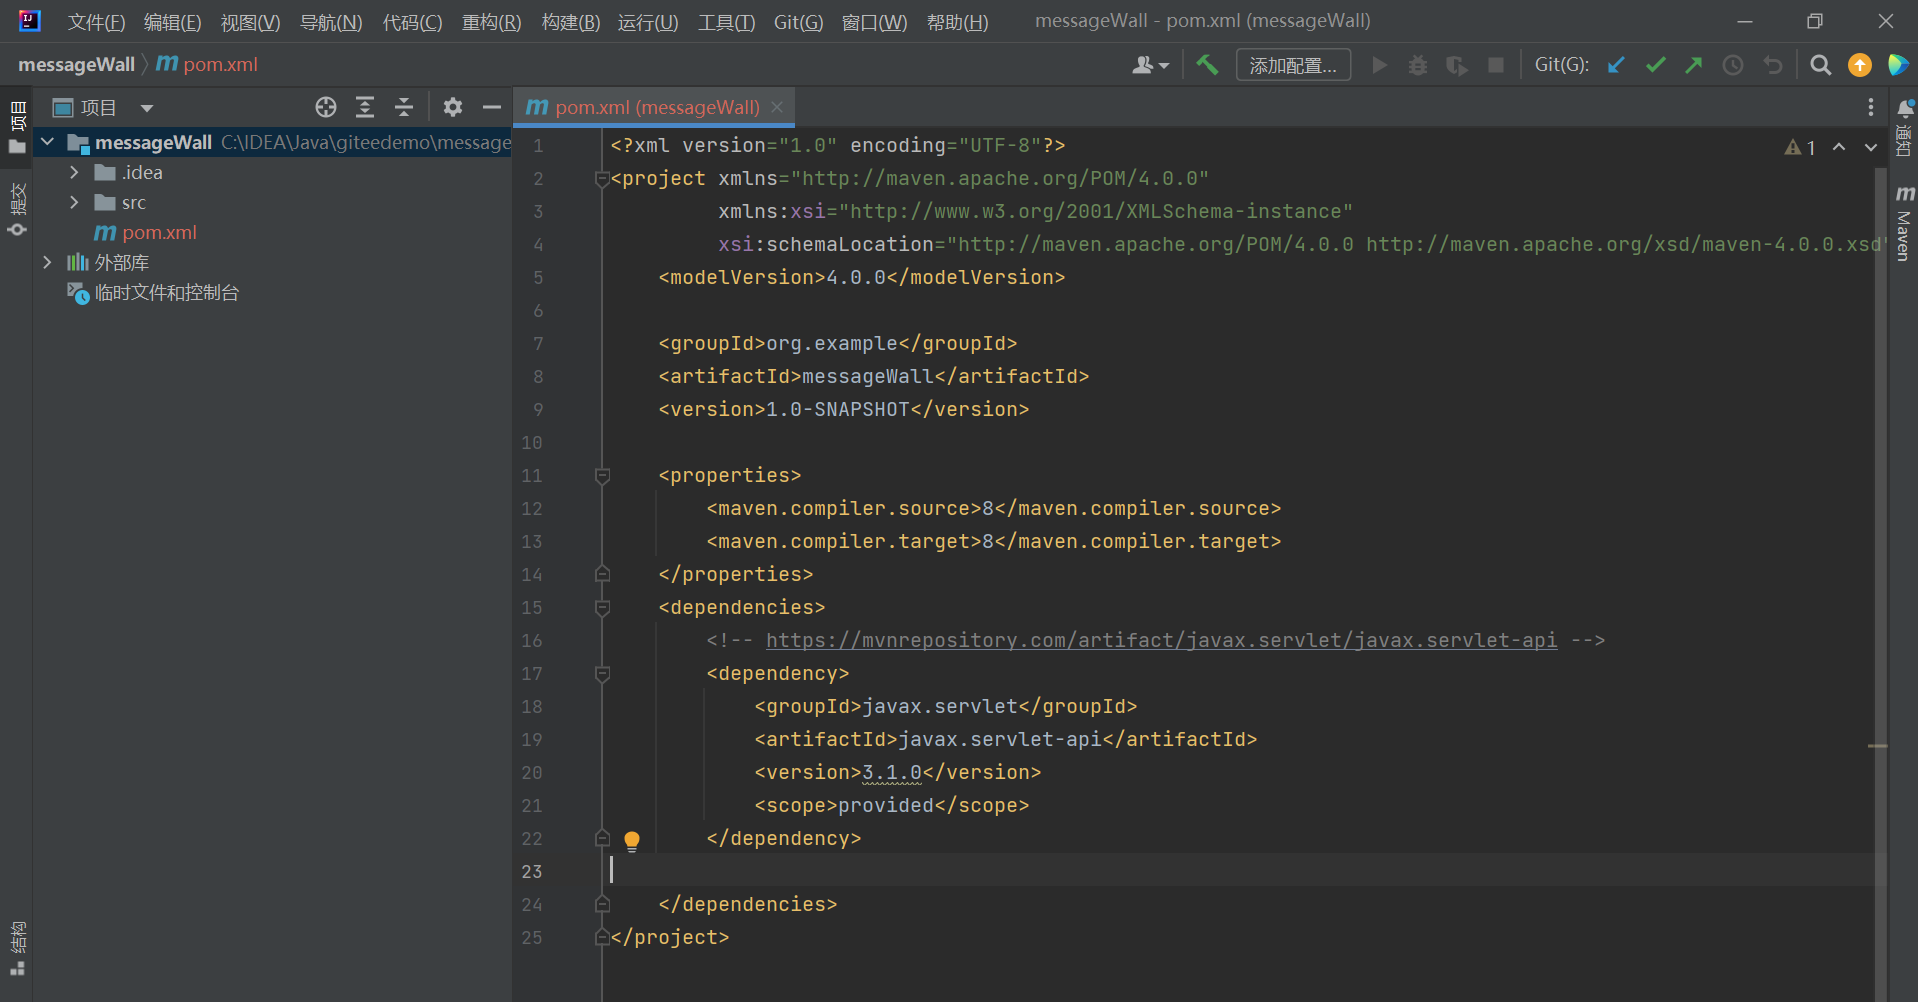Expand the .idea folder
This screenshot has width=1918, height=1002.
73,172
